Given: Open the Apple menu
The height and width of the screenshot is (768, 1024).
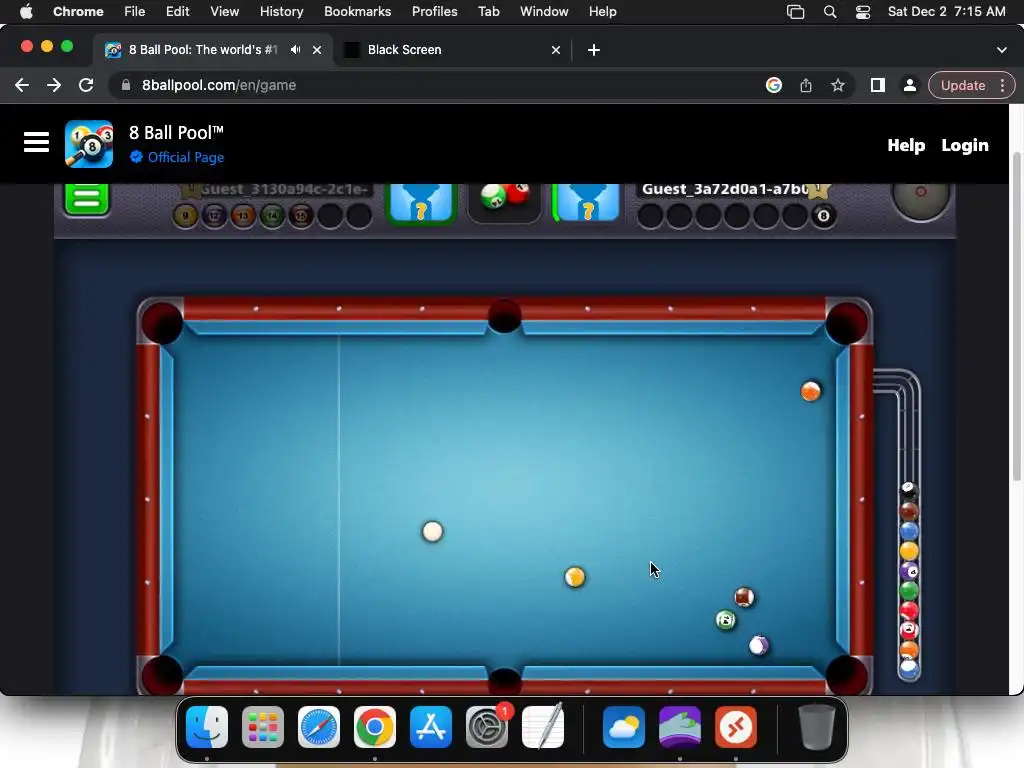Looking at the screenshot, I should pyautogui.click(x=26, y=11).
